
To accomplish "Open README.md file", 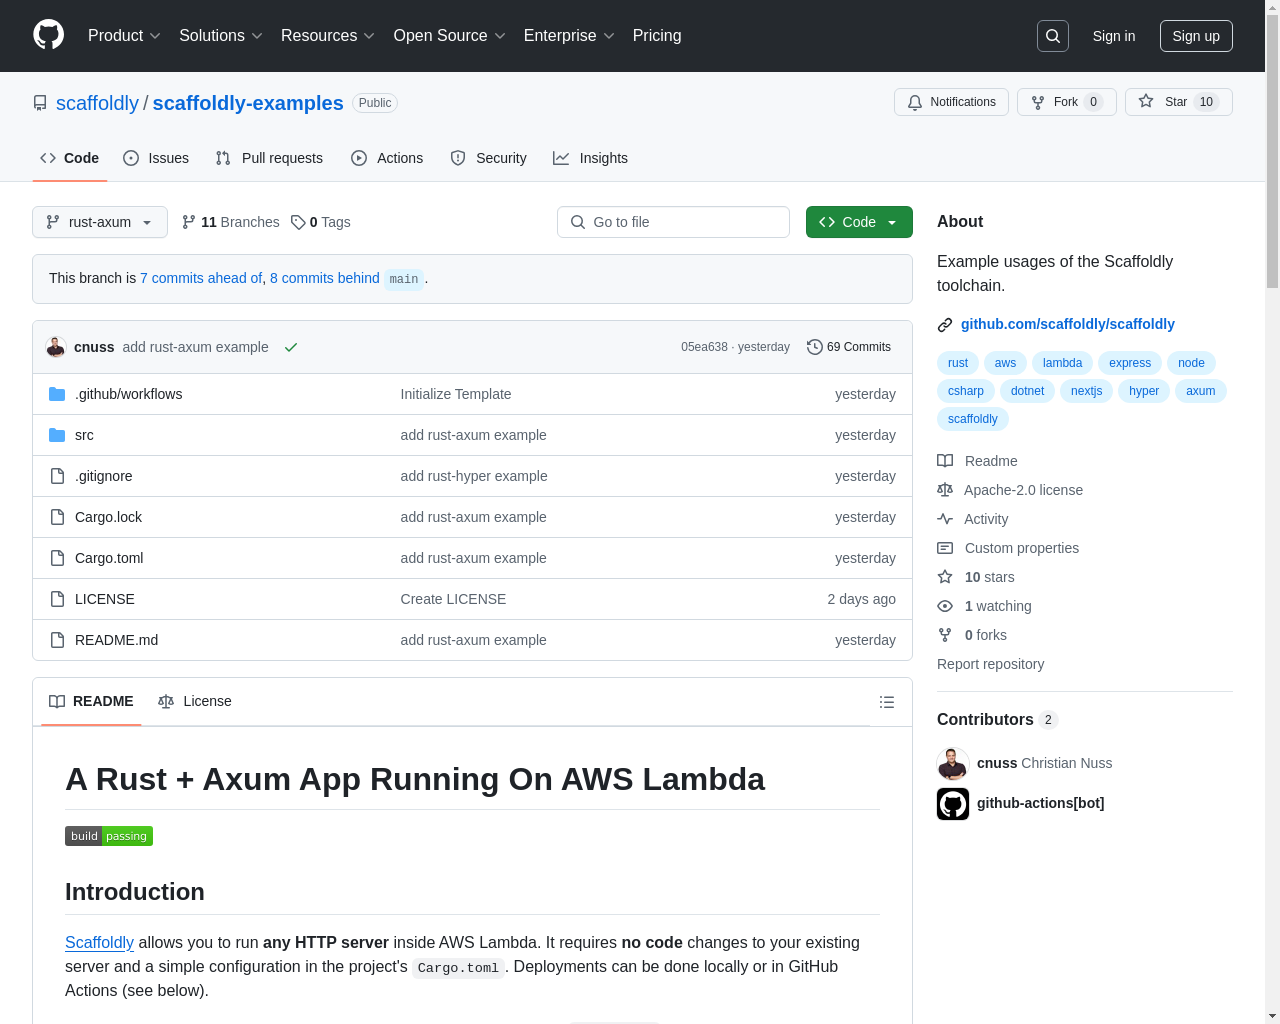I will coord(116,640).
